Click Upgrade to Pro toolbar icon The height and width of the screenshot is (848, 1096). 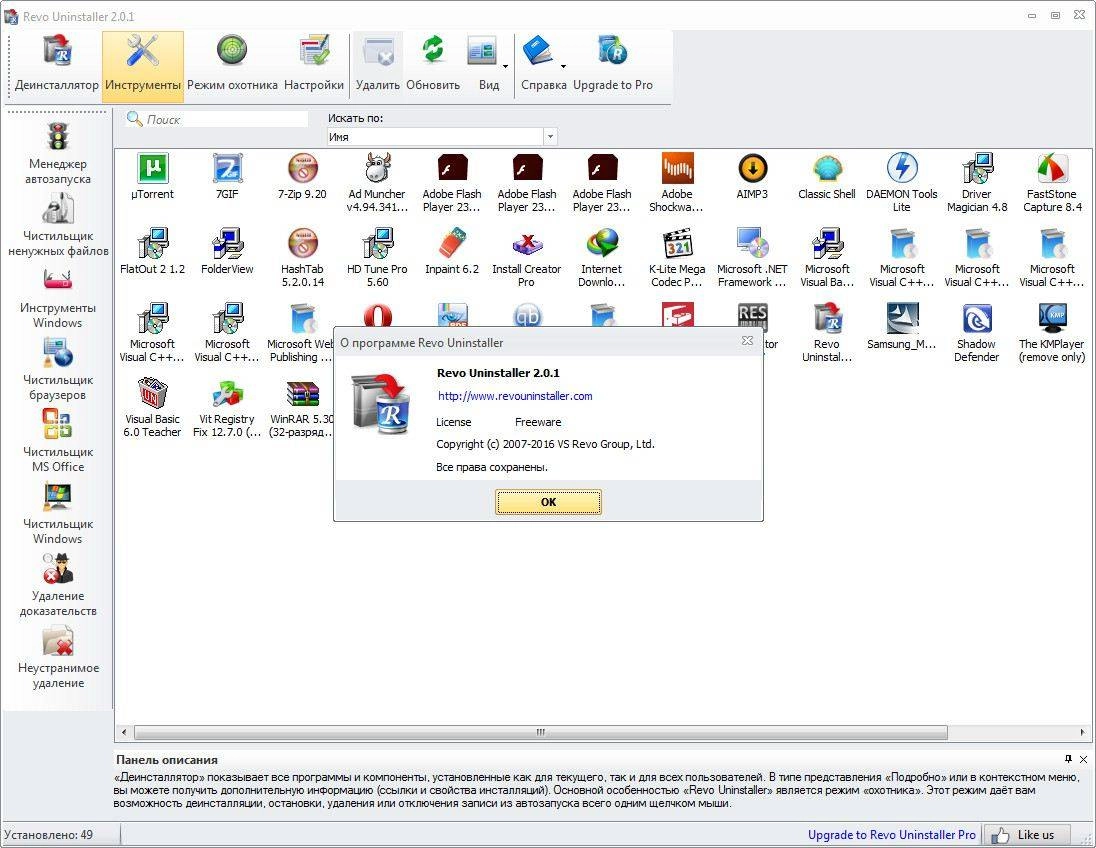point(613,66)
